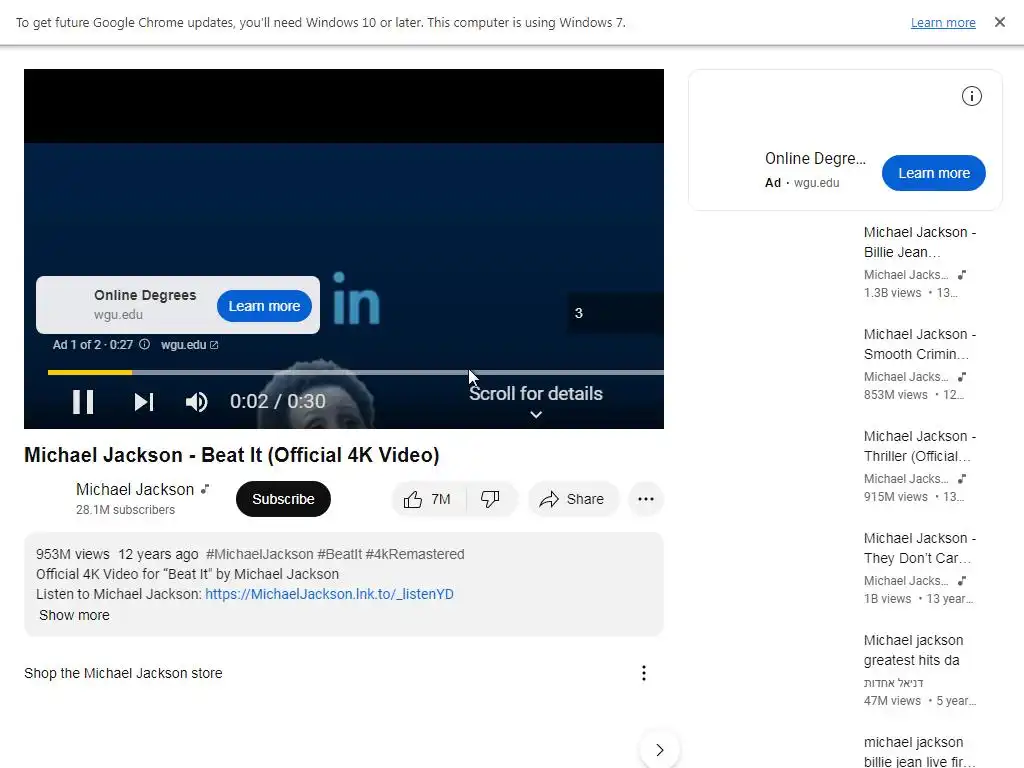Viewport: 1024px width, 768px height.
Task: Mute the video with speaker icon
Action: pyautogui.click(x=196, y=402)
